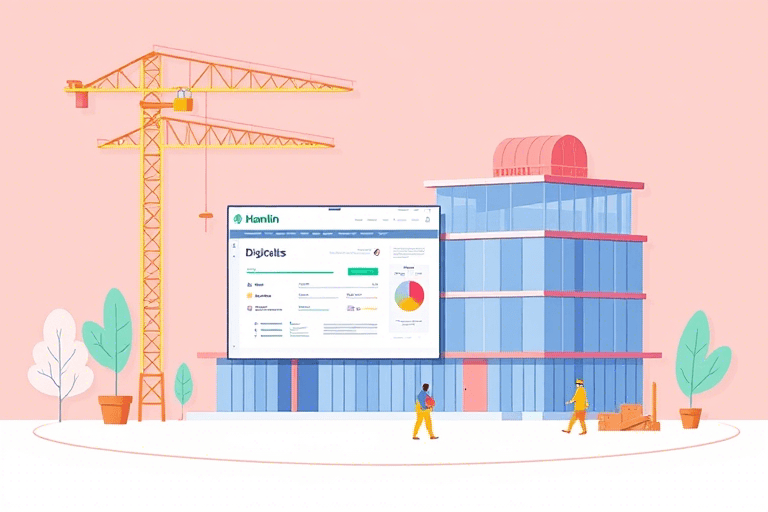Click the round orange icon beside Digicelts heading
The width and height of the screenshot is (768, 512).
(374, 254)
